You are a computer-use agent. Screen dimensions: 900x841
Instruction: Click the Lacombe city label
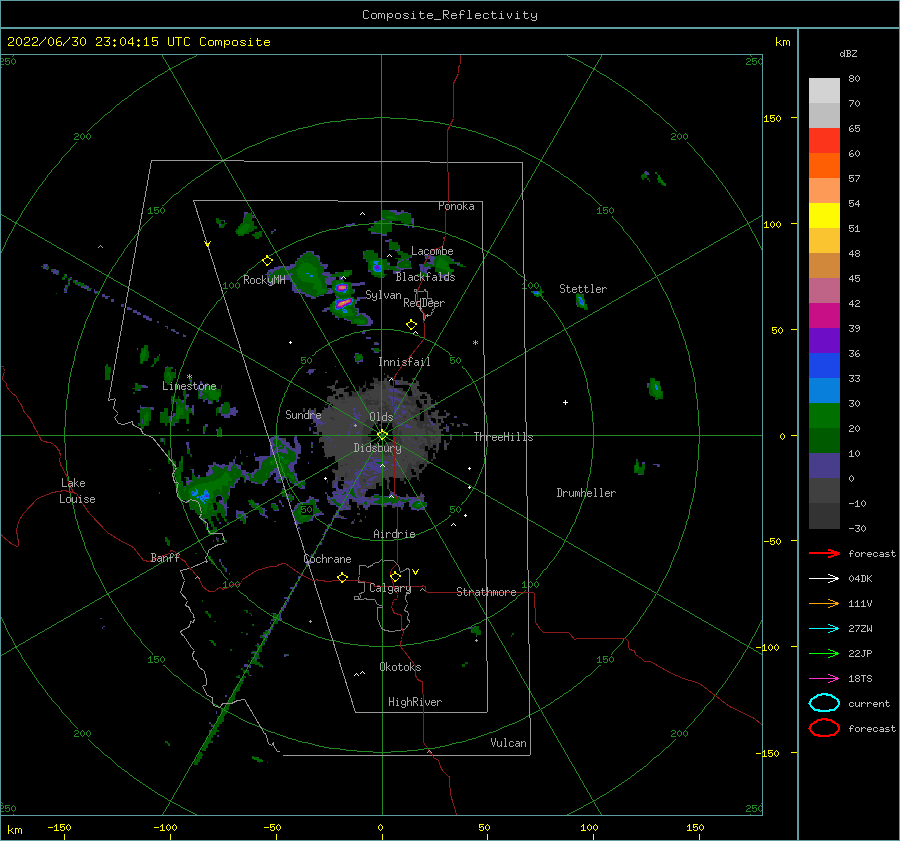(x=432, y=251)
